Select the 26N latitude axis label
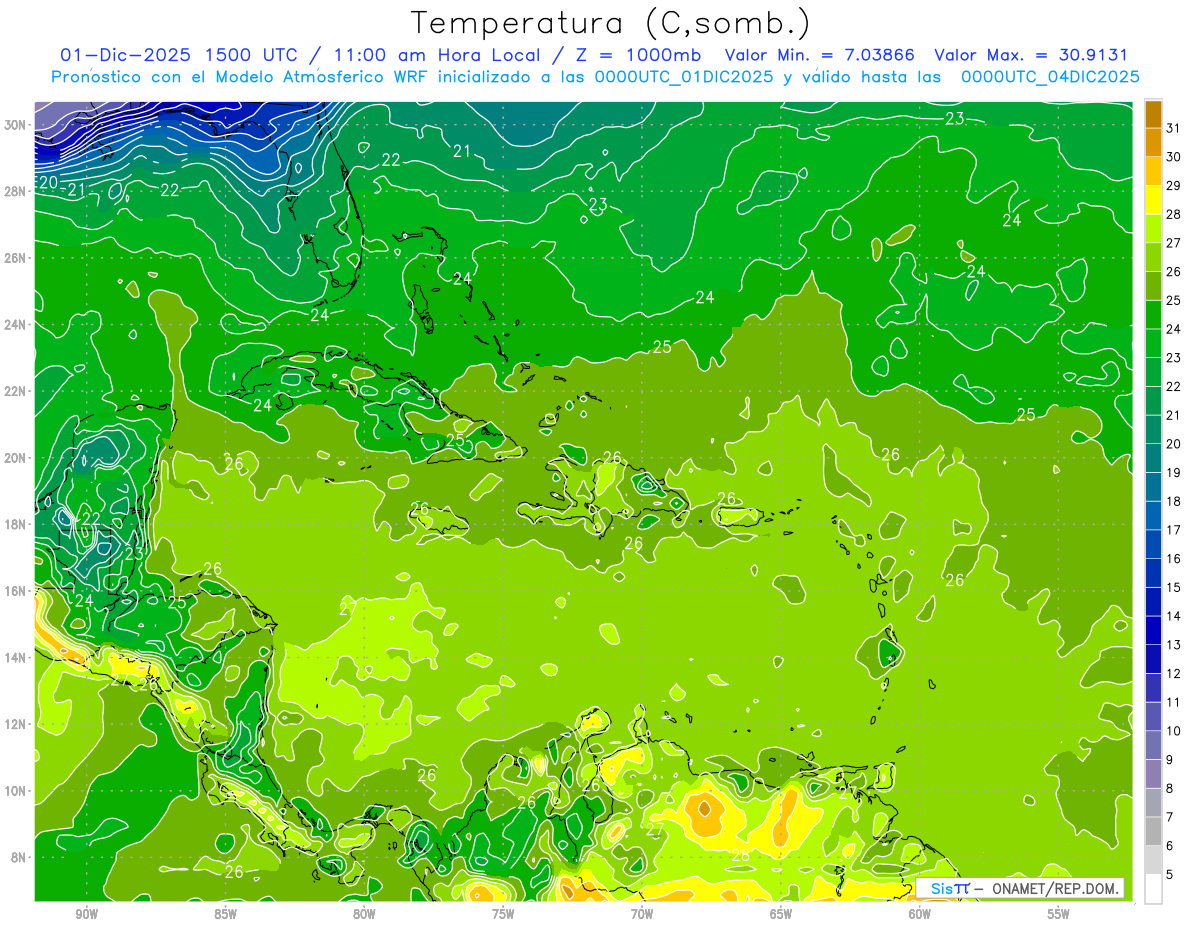Screen dimensions: 1200x927 15,258
